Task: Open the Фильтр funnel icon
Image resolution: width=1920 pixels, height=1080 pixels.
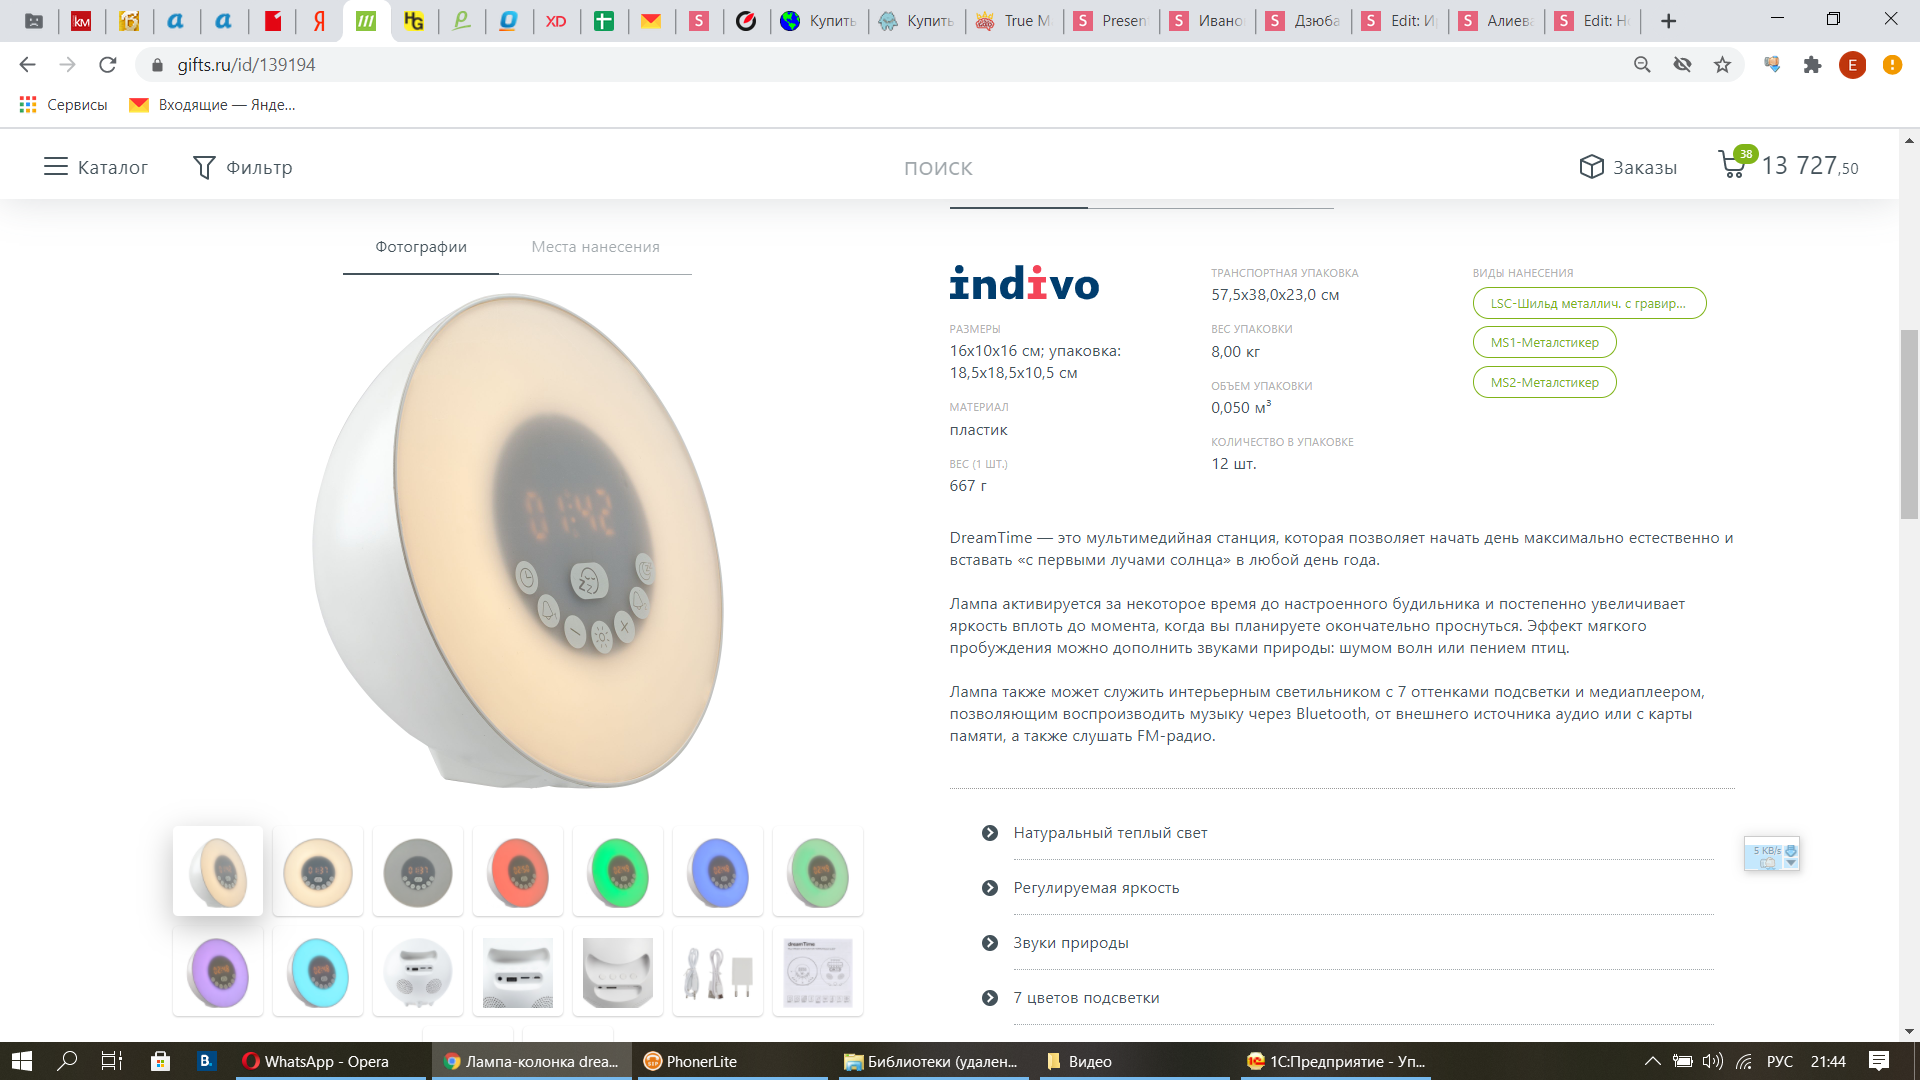Action: click(x=204, y=167)
